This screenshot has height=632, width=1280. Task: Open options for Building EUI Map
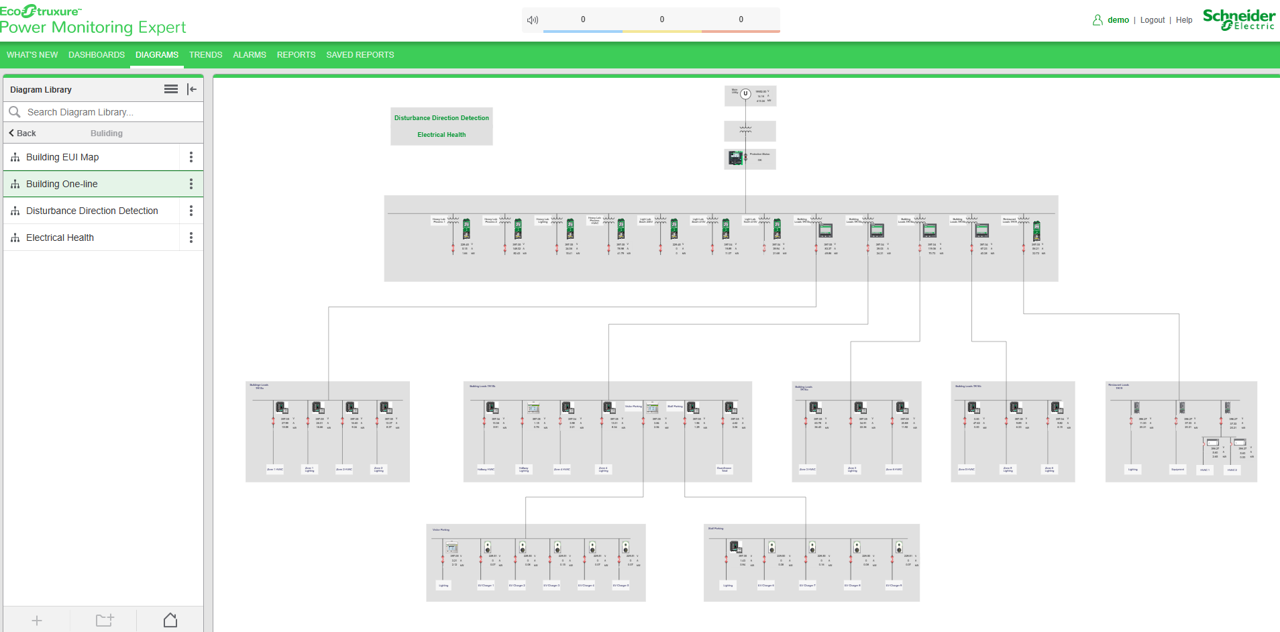[191, 157]
